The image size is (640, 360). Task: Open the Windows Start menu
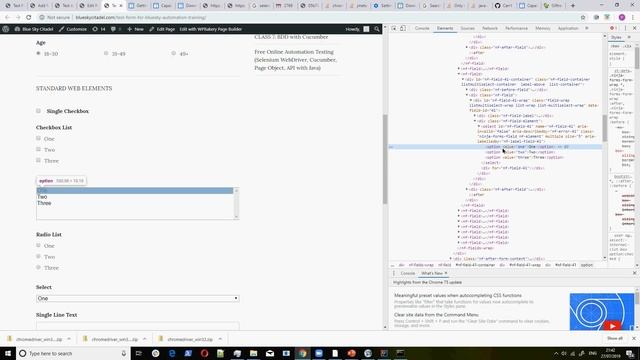[x=8, y=353]
